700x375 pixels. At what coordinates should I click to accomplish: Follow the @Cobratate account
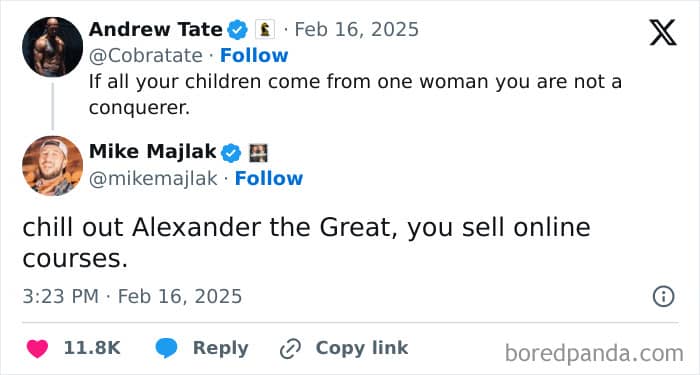[254, 55]
